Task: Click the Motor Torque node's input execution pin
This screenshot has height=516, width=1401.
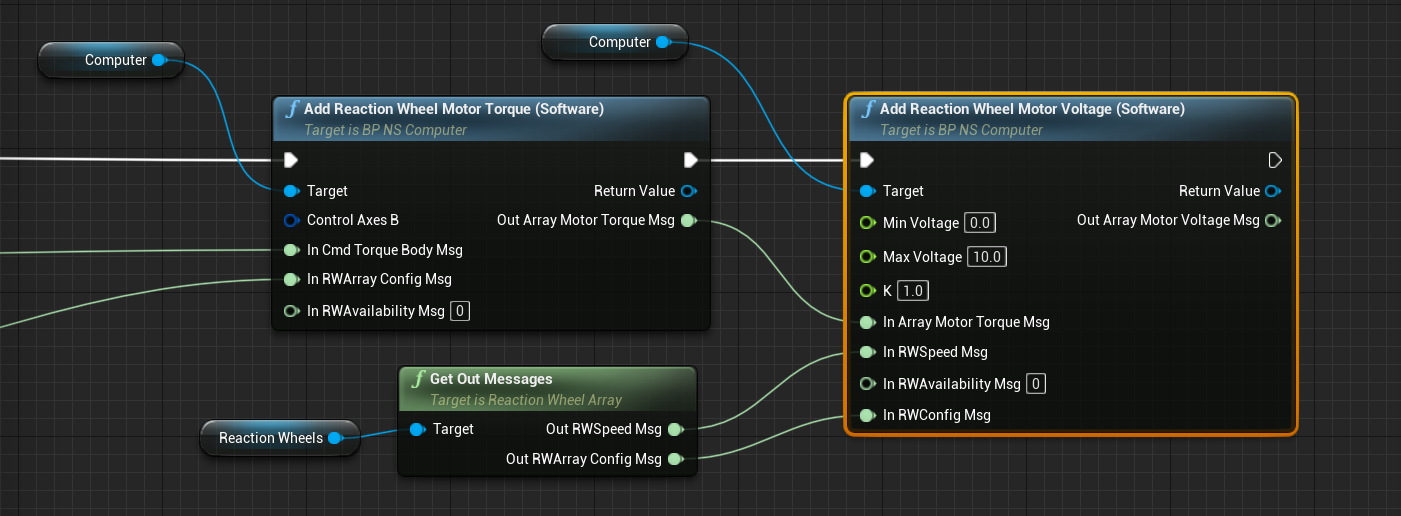Action: pyautogui.click(x=291, y=160)
